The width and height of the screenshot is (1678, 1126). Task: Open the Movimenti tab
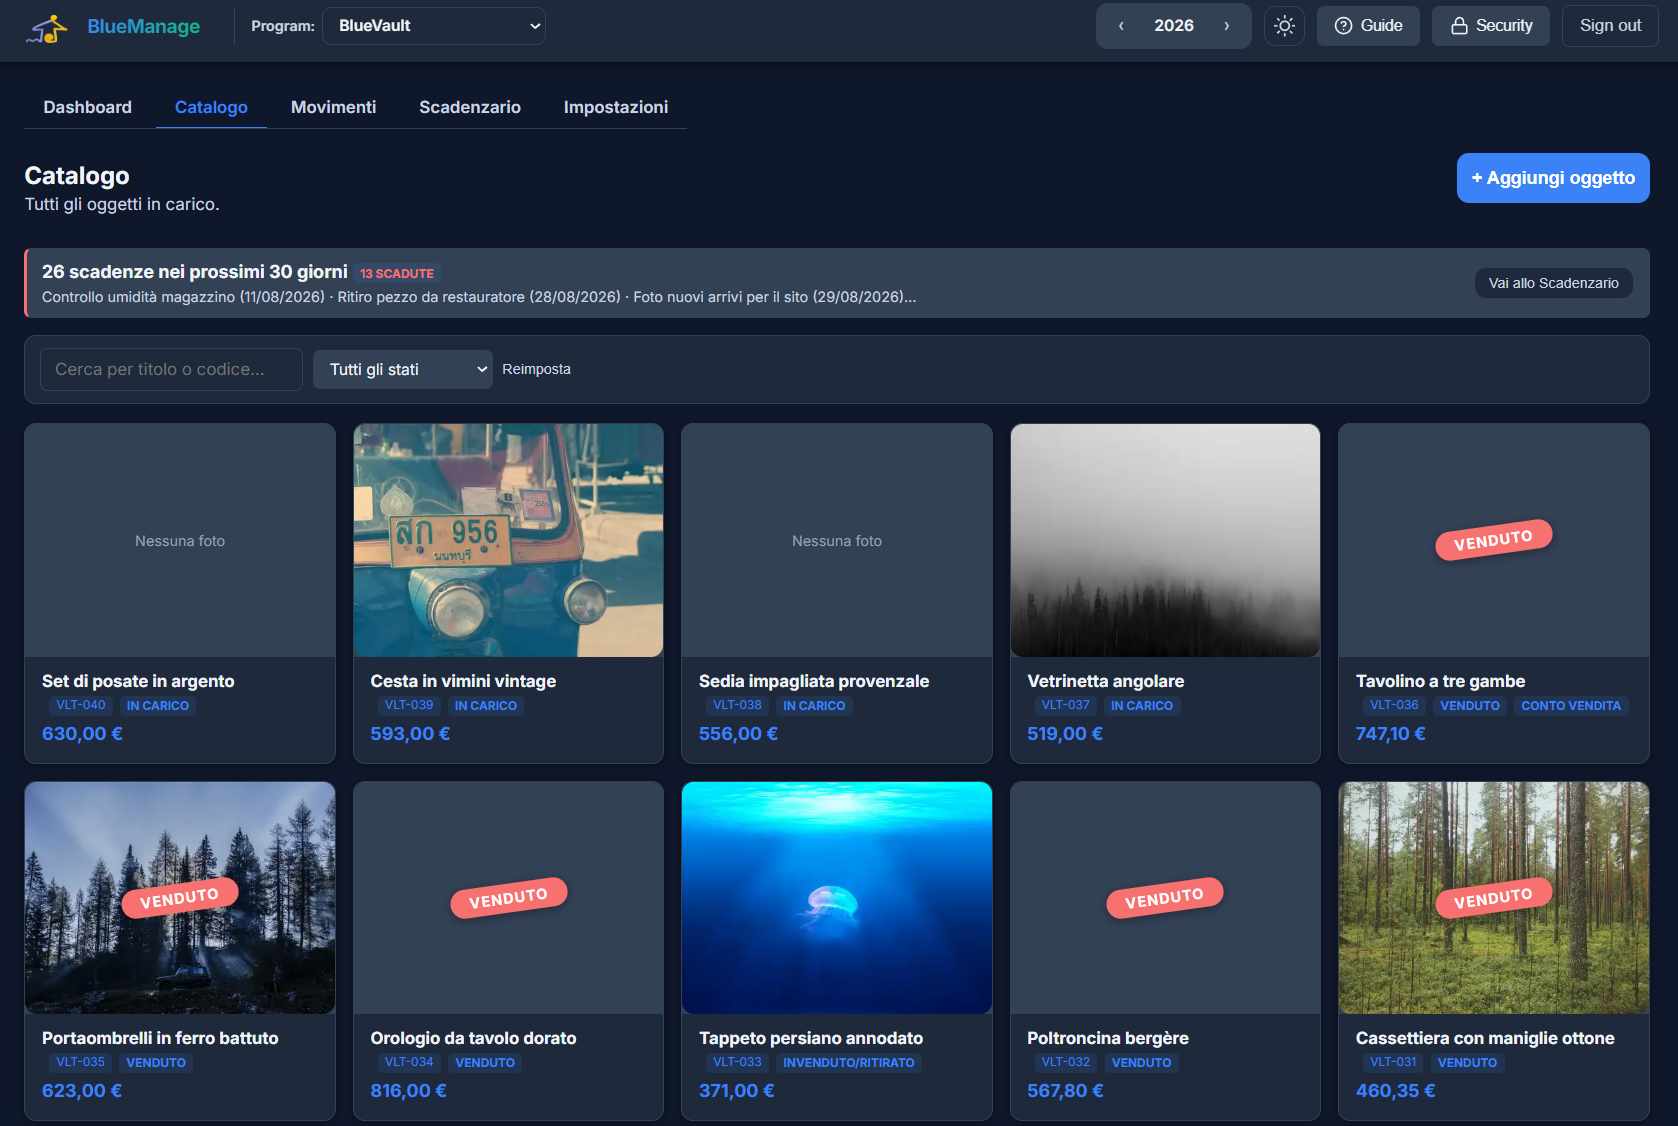(x=333, y=107)
